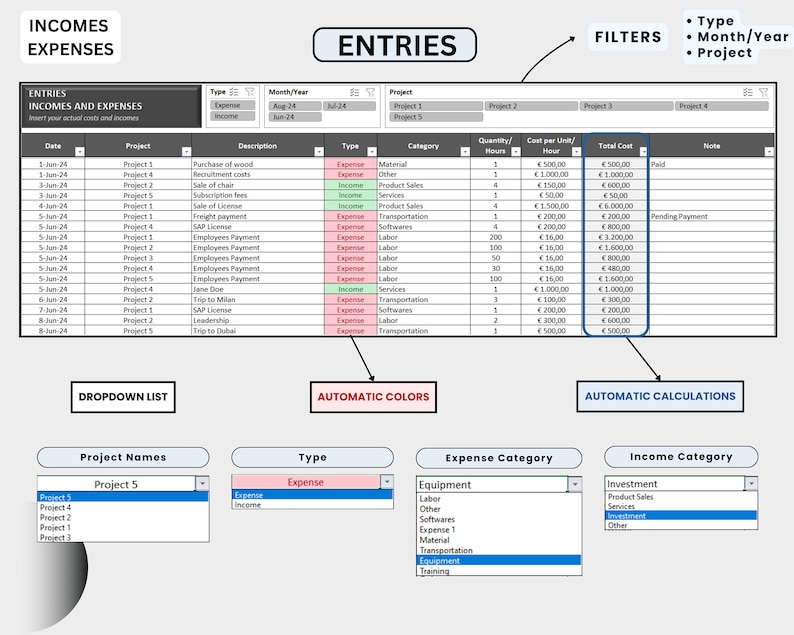This screenshot has width=794, height=635.
Task: Select 'Jane Doe' description cell
Action: click(258, 289)
